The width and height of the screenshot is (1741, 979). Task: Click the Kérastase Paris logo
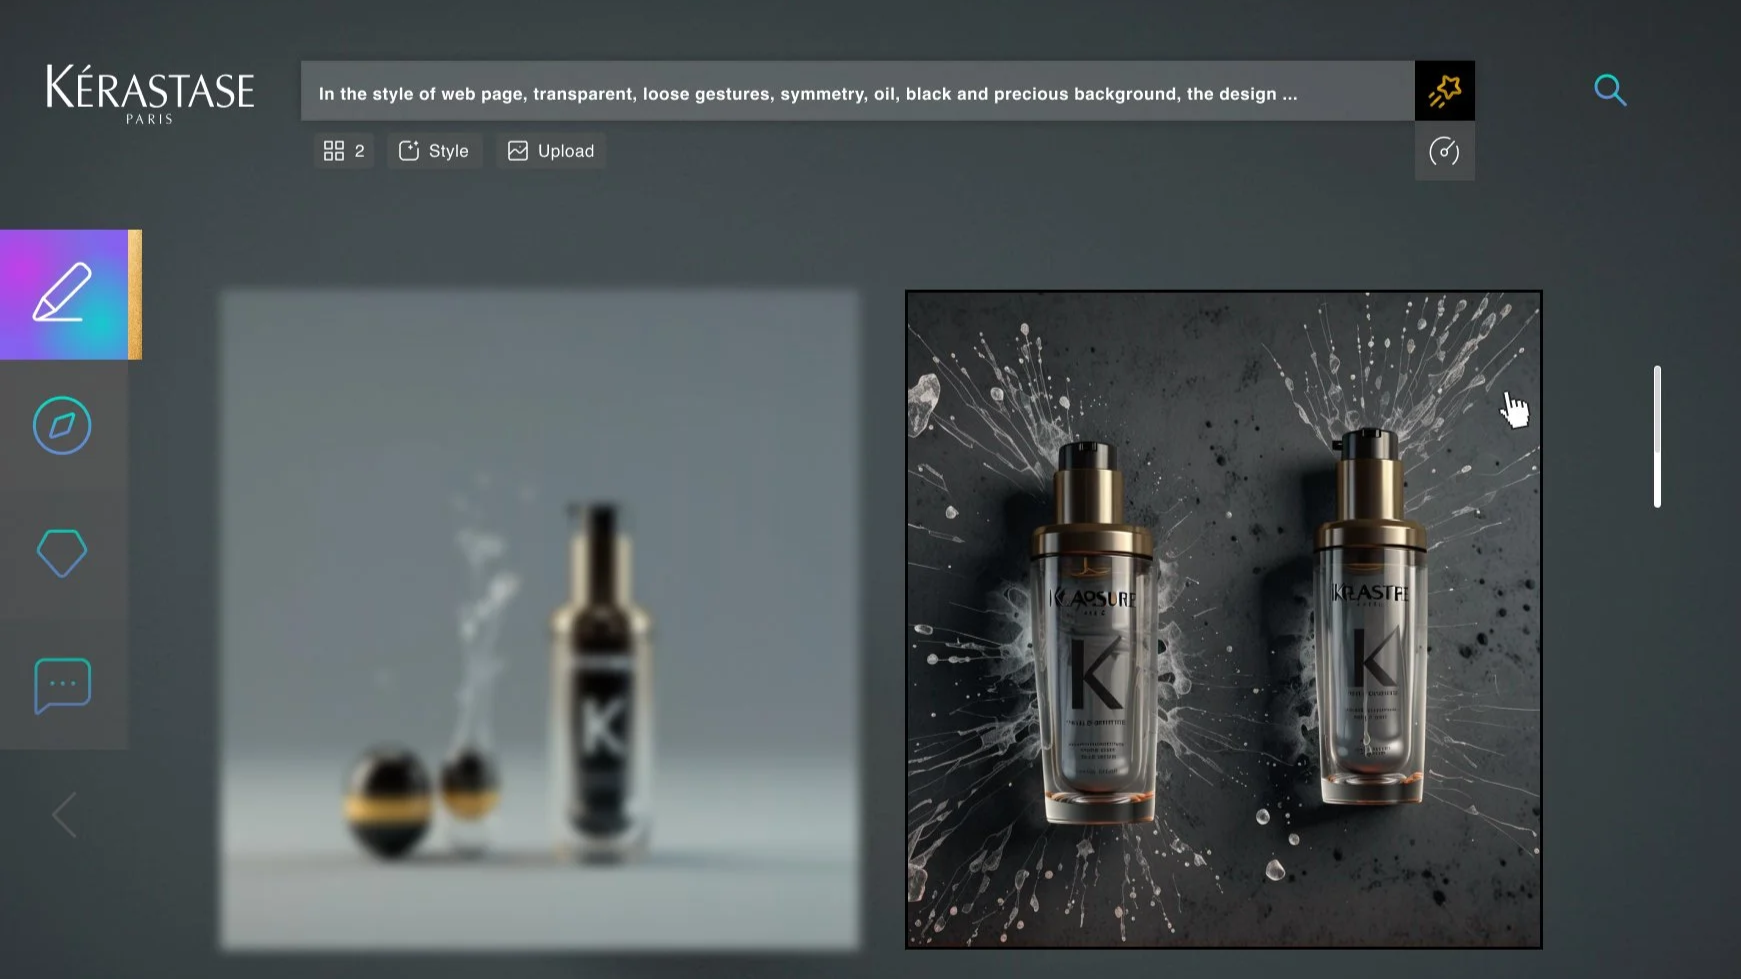150,94
